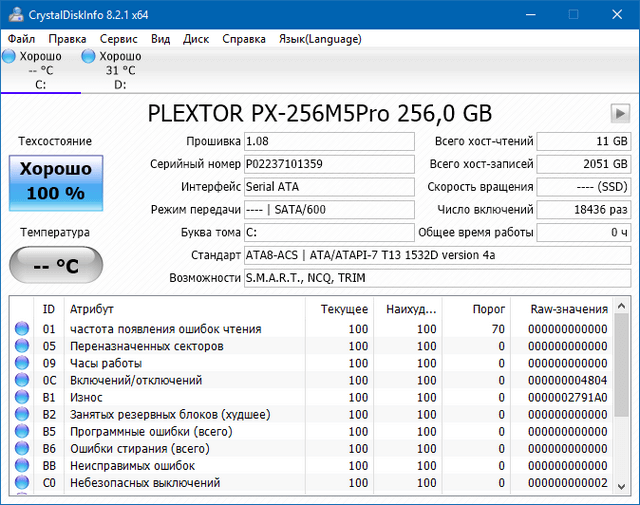
Task: Open the Диск menu
Action: [196, 39]
